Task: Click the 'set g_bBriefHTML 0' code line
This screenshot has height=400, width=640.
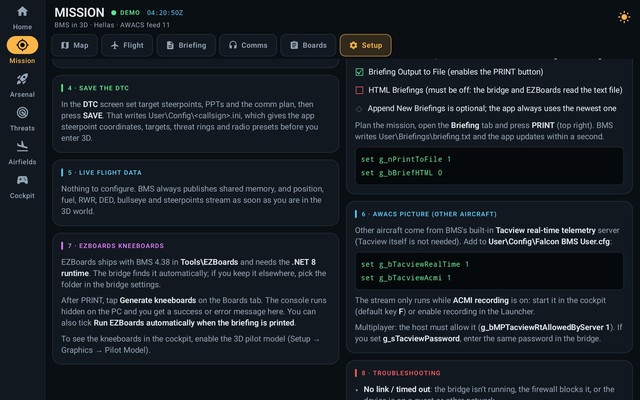Action: 401,173
